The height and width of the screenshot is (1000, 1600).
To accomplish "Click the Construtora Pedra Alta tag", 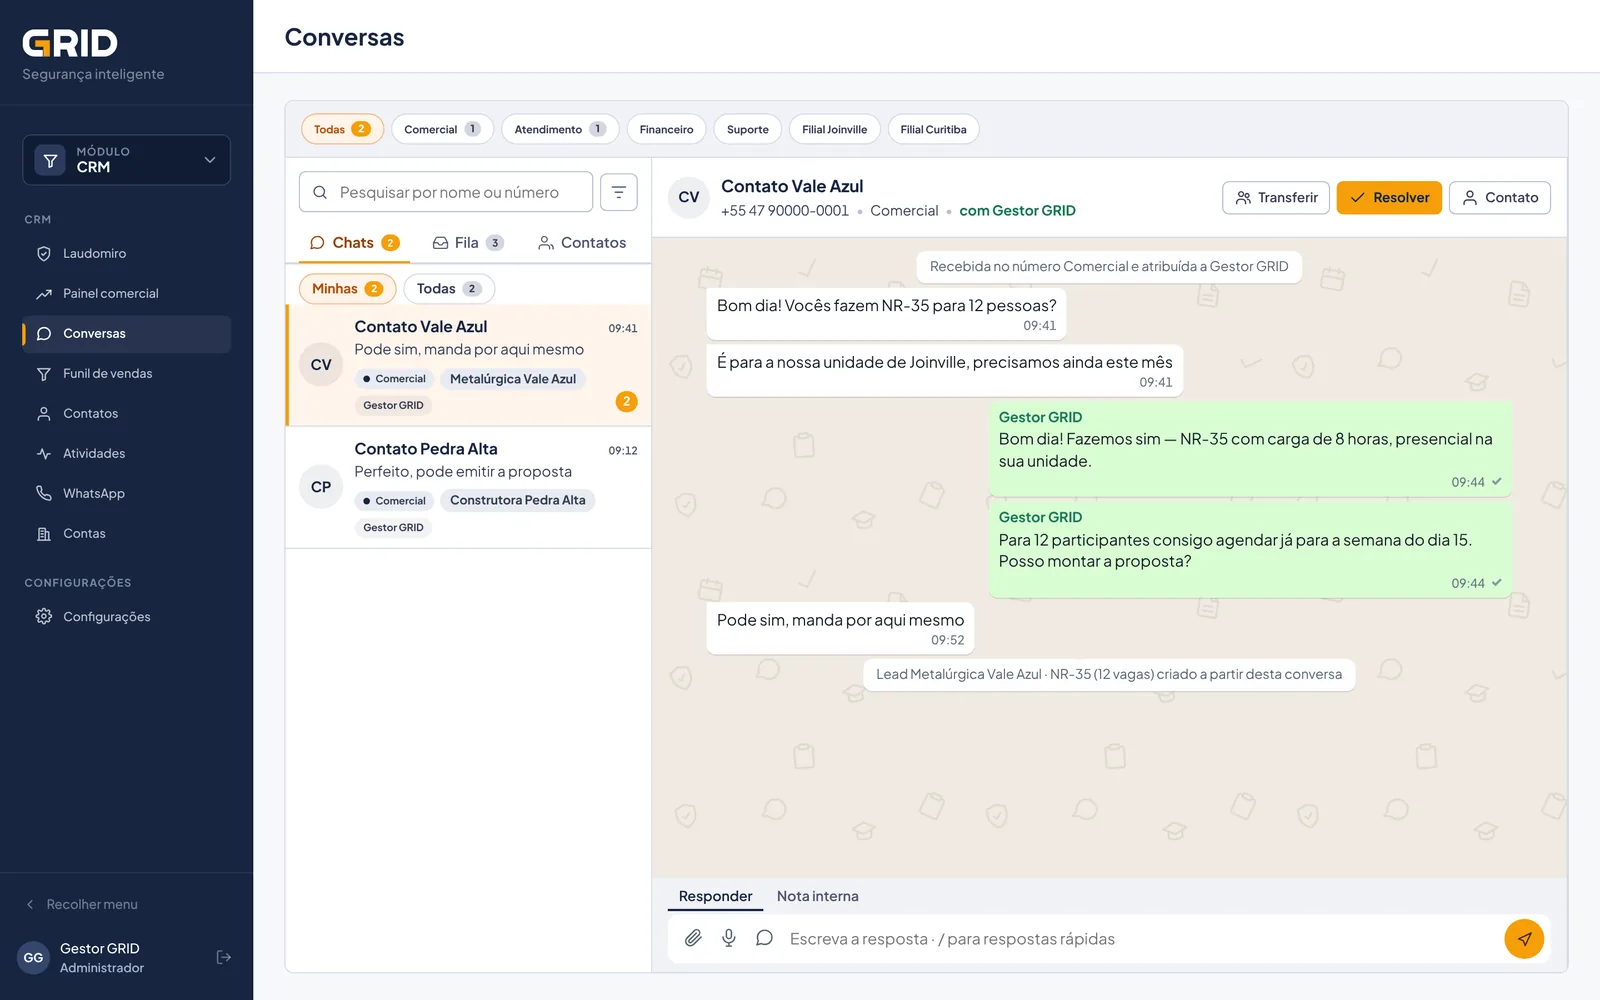I will click(518, 500).
